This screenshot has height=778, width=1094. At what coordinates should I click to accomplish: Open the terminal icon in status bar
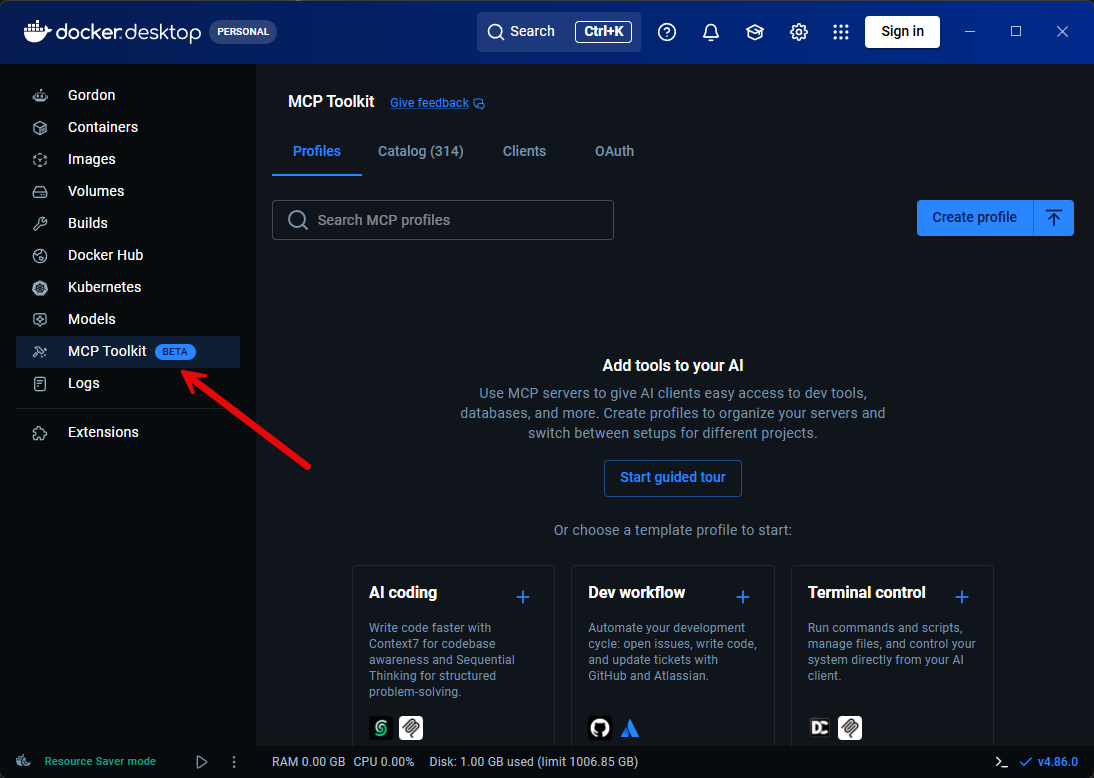[1001, 762]
